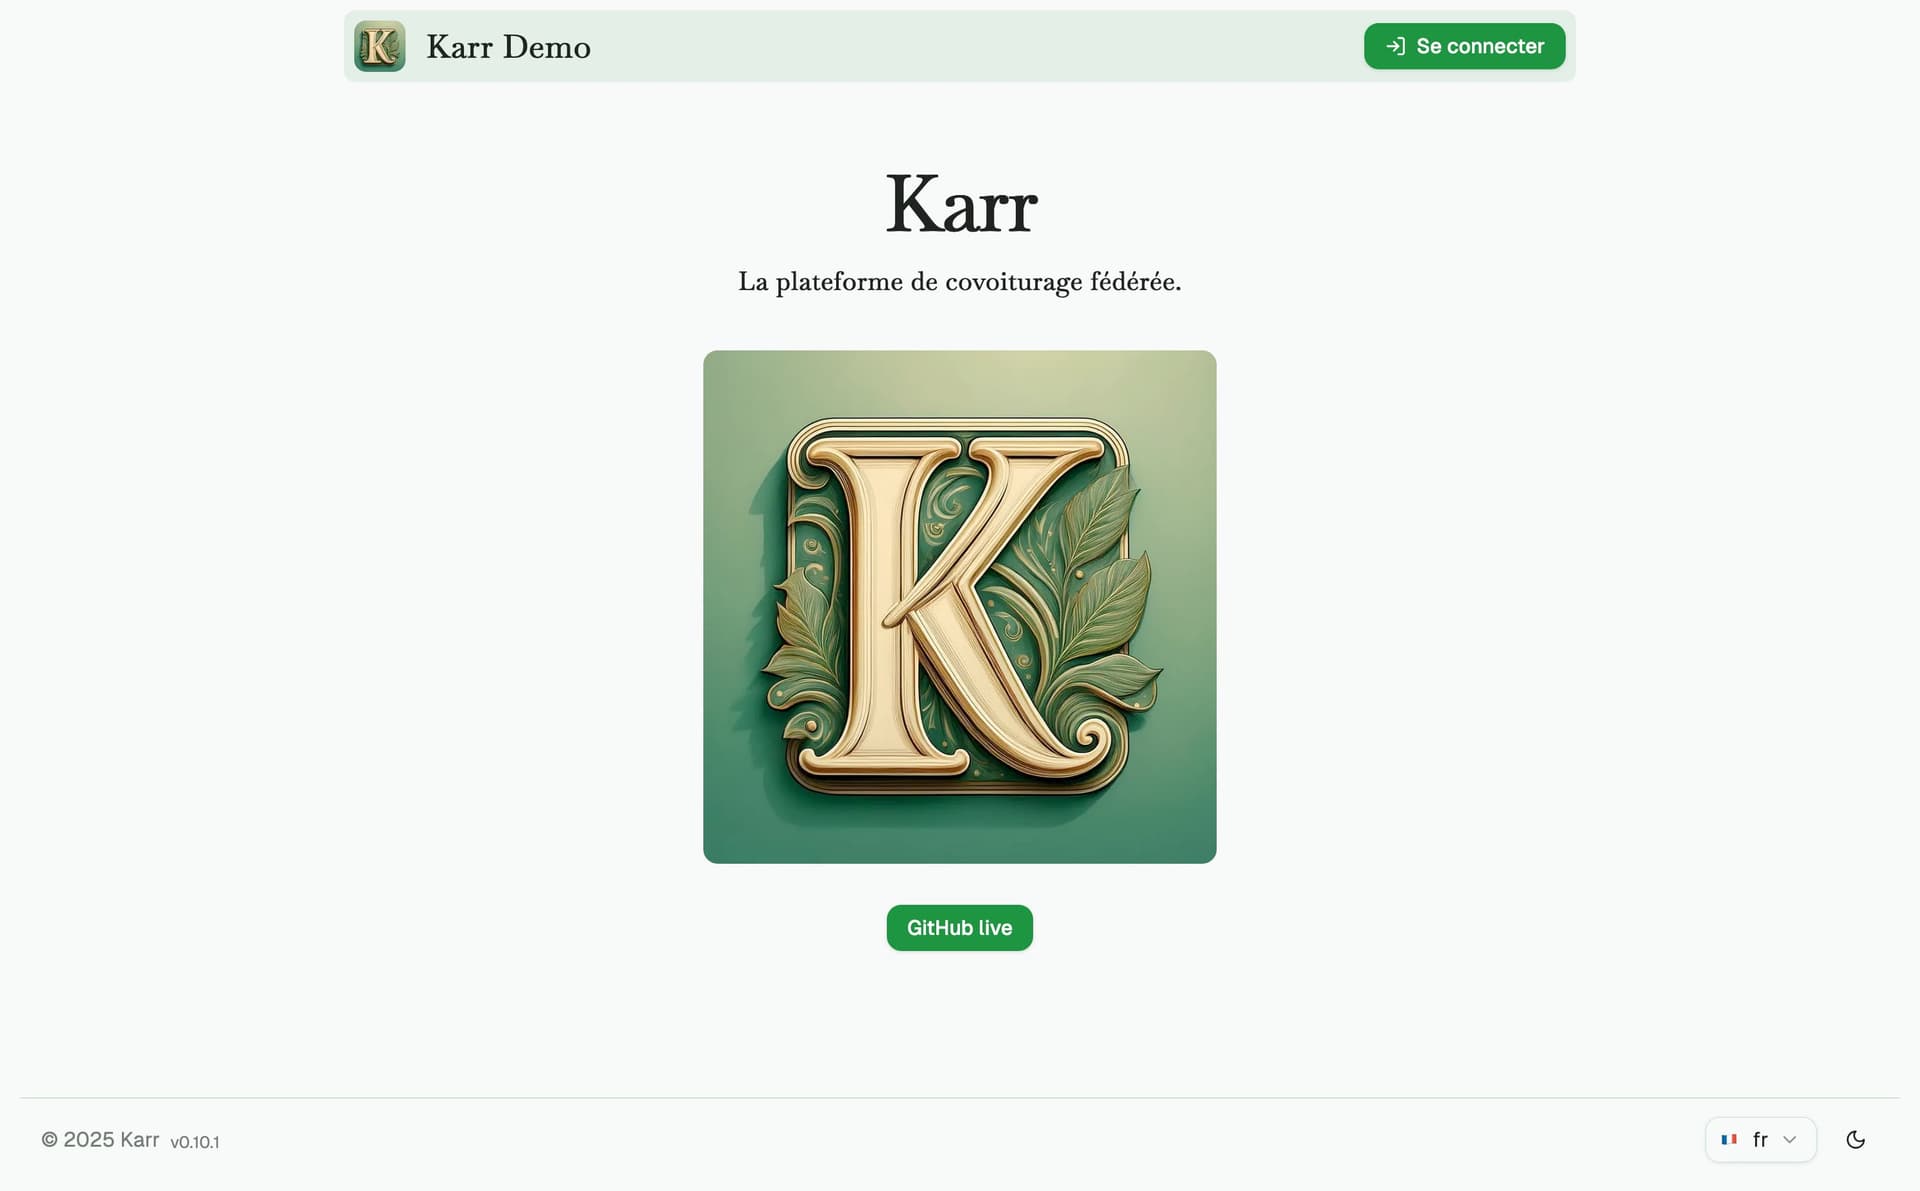The width and height of the screenshot is (1920, 1191).
Task: Click the French flag icon
Action: pos(1729,1140)
